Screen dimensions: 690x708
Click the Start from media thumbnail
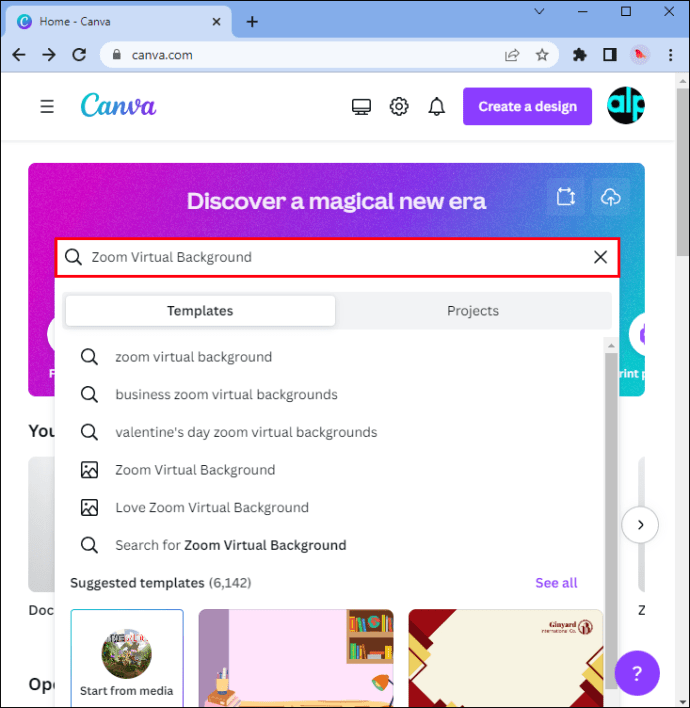(127, 658)
